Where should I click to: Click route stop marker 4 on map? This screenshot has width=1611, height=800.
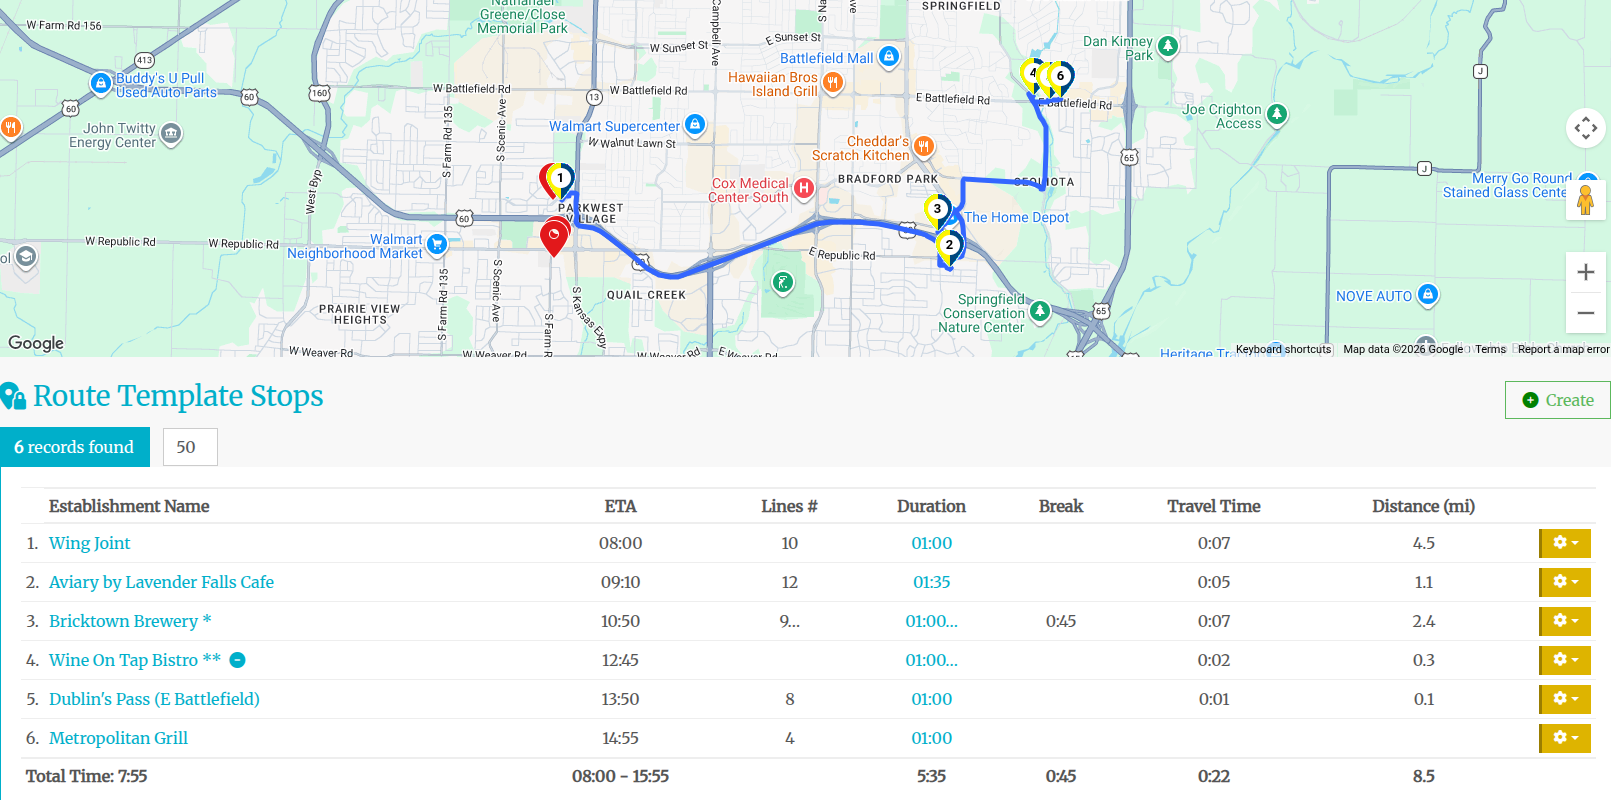[x=1032, y=74]
